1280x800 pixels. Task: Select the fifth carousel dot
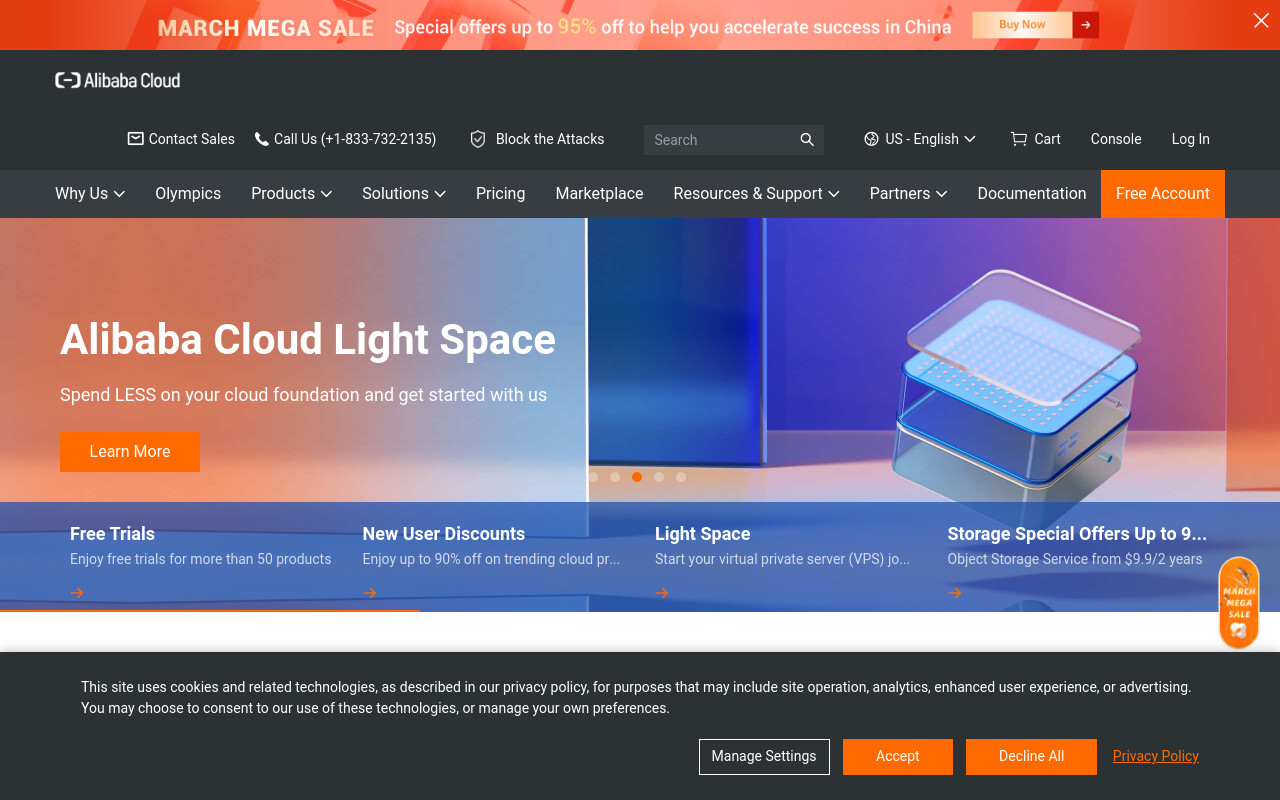[681, 477]
